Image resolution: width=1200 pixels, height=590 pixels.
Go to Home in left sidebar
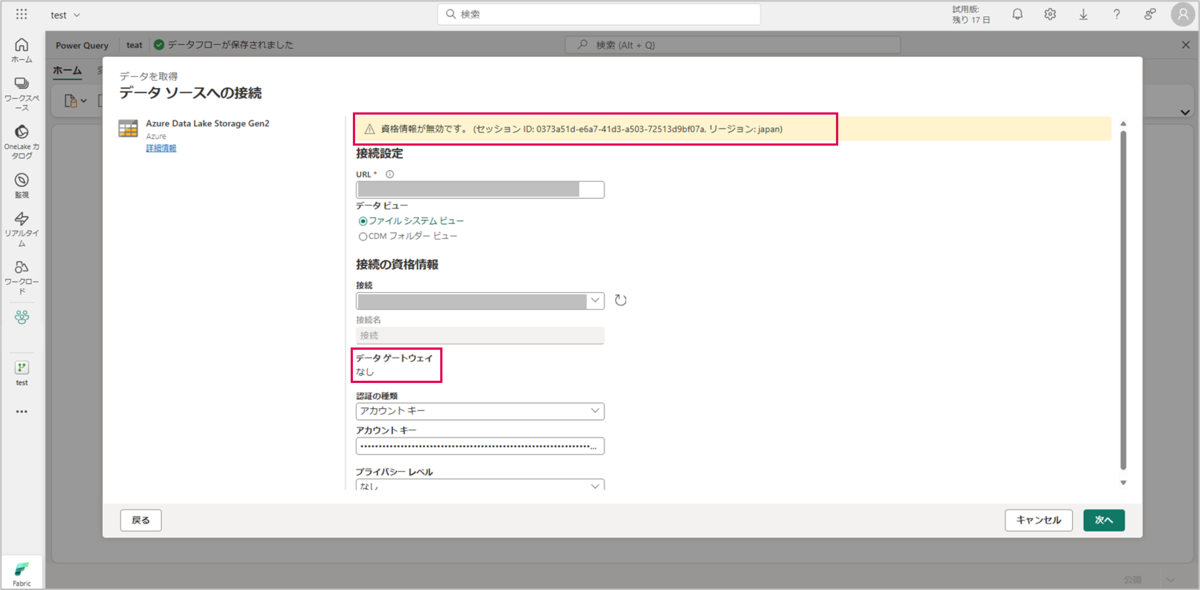point(21,51)
